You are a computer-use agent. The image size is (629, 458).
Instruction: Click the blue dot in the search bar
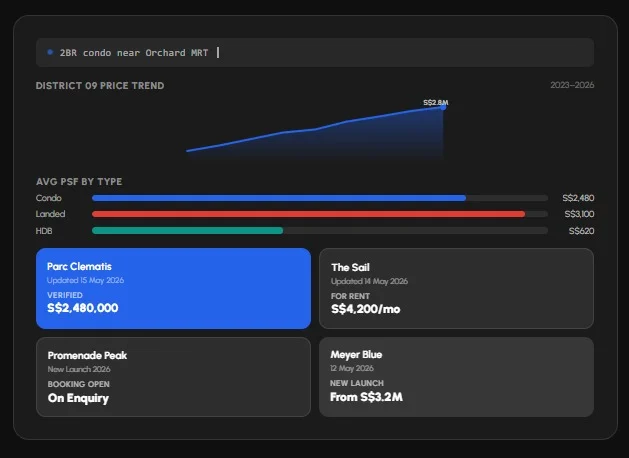50,52
